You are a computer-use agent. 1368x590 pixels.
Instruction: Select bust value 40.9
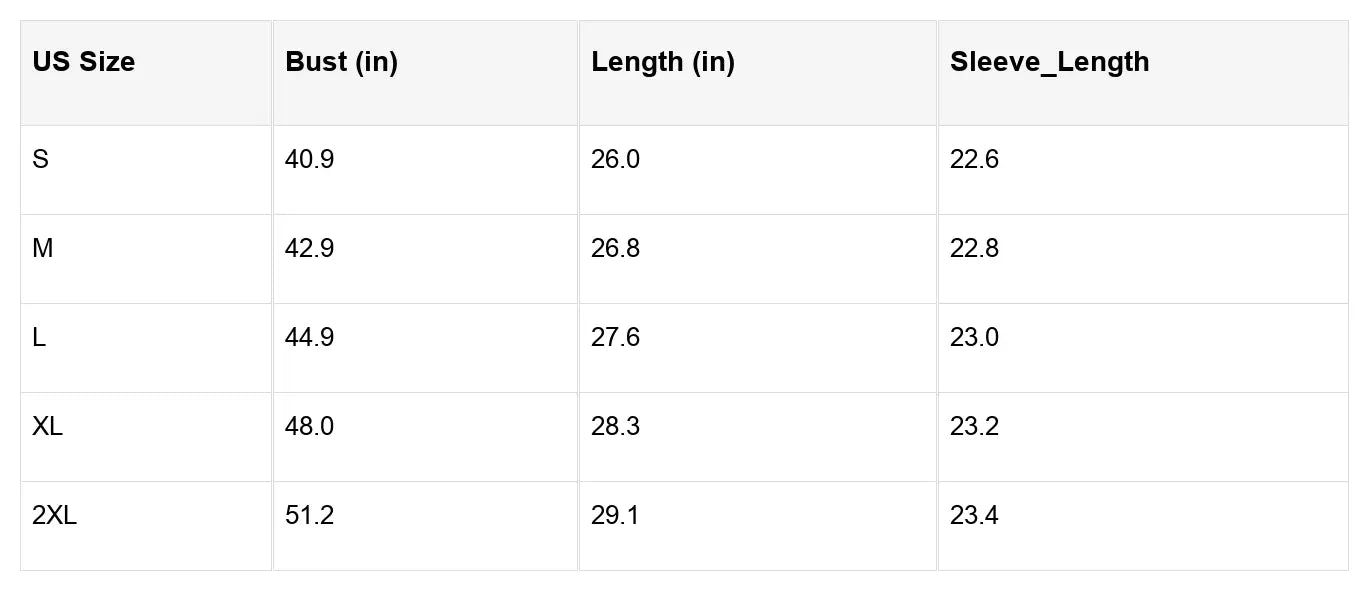pyautogui.click(x=309, y=160)
